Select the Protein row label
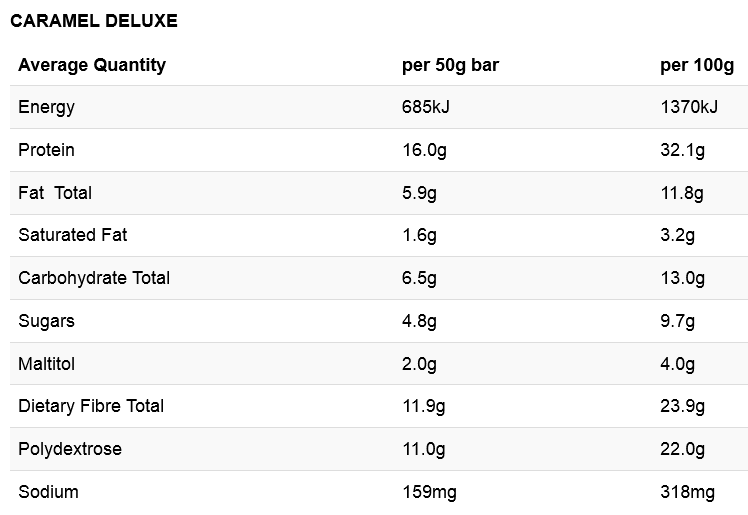 46,150
